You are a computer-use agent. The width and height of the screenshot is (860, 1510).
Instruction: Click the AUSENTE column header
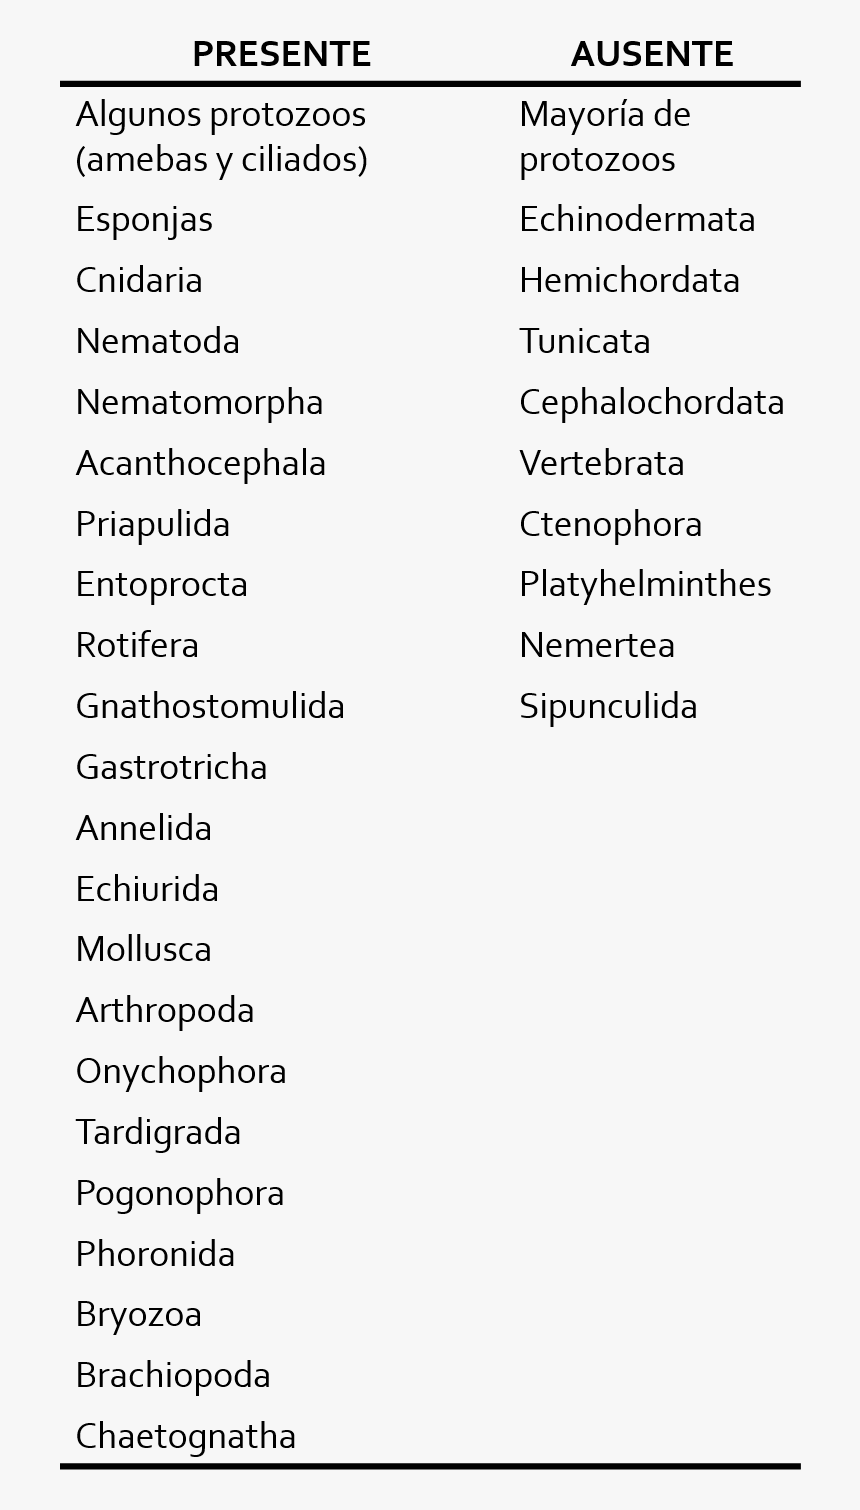tap(652, 54)
